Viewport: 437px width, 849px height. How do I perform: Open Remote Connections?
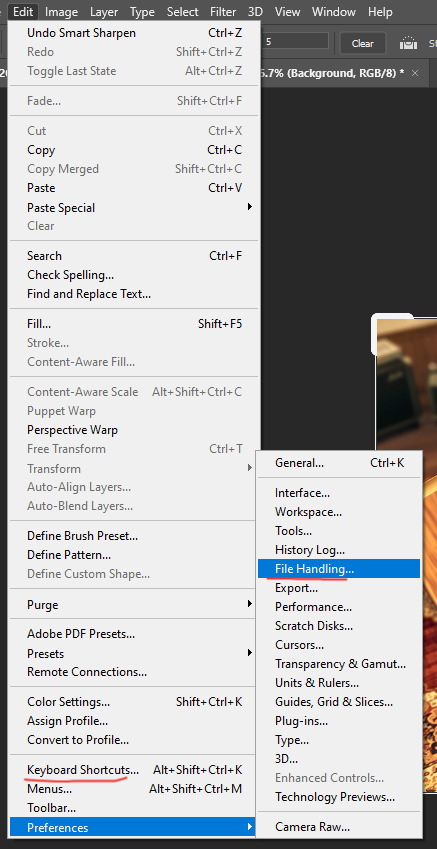(134, 672)
